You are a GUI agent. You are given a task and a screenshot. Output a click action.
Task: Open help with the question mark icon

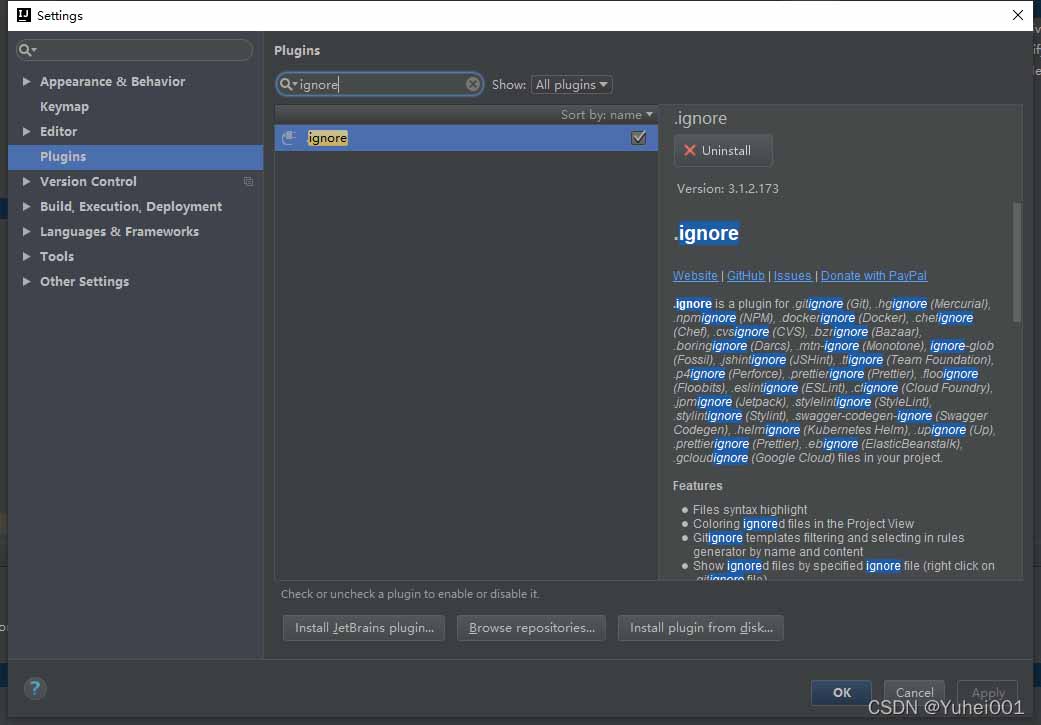pos(35,688)
